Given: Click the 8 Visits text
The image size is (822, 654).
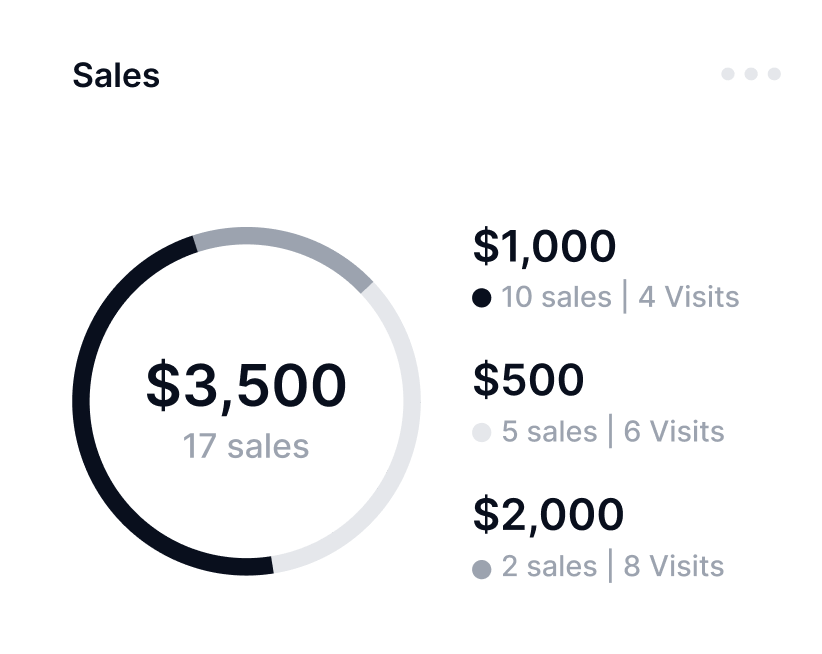Looking at the screenshot, I should [674, 566].
